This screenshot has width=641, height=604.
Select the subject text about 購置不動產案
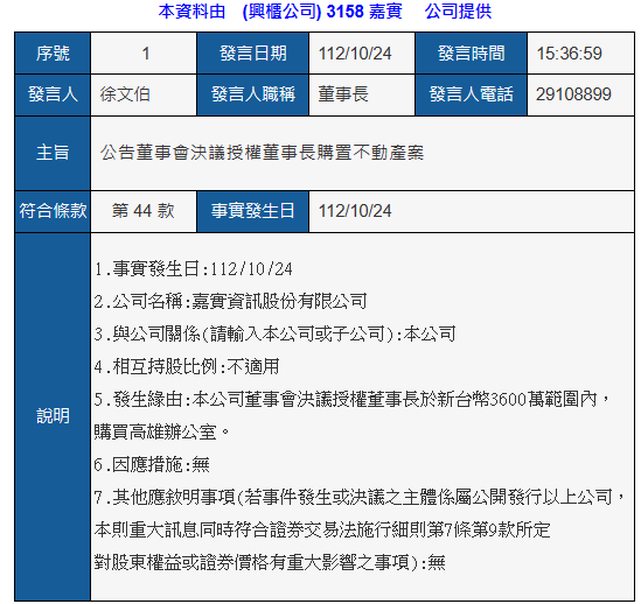pyautogui.click(x=263, y=153)
